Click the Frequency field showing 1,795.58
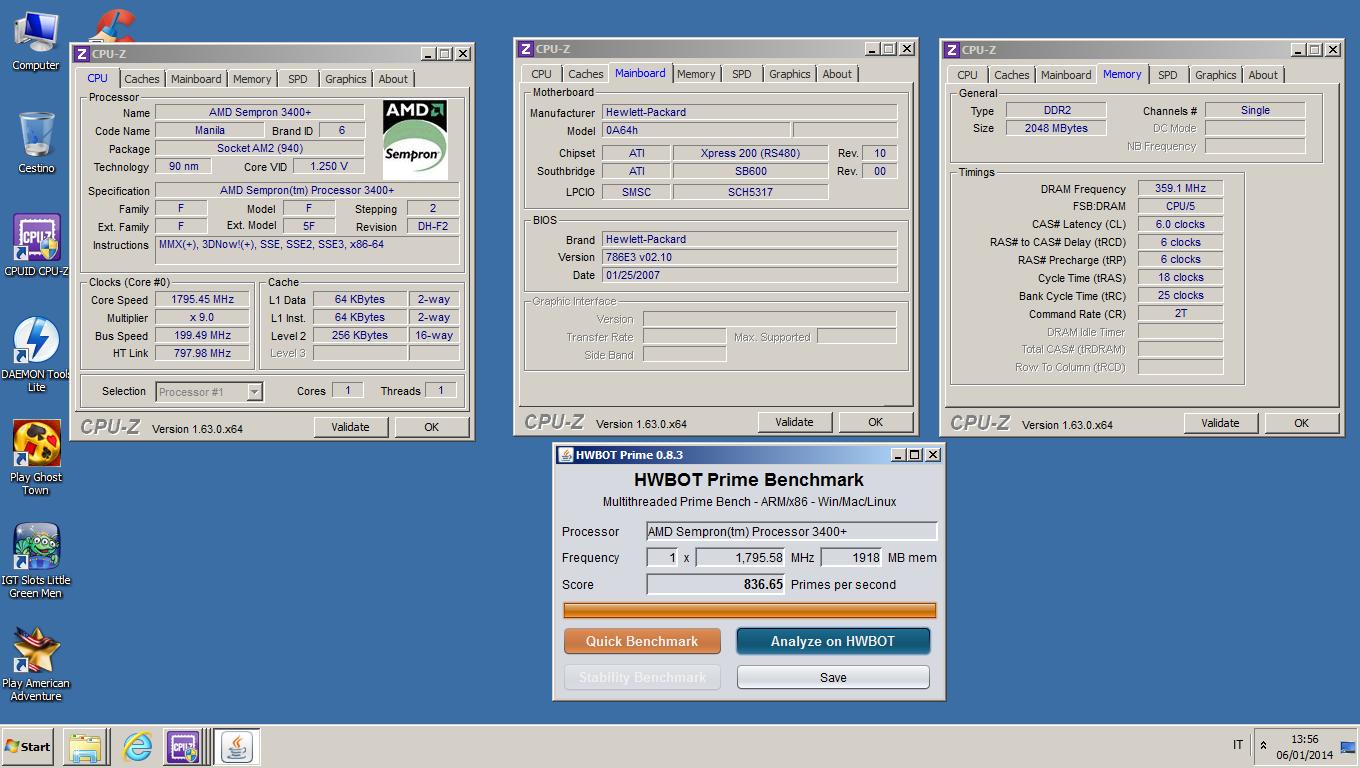The width and height of the screenshot is (1360, 768). tap(741, 558)
